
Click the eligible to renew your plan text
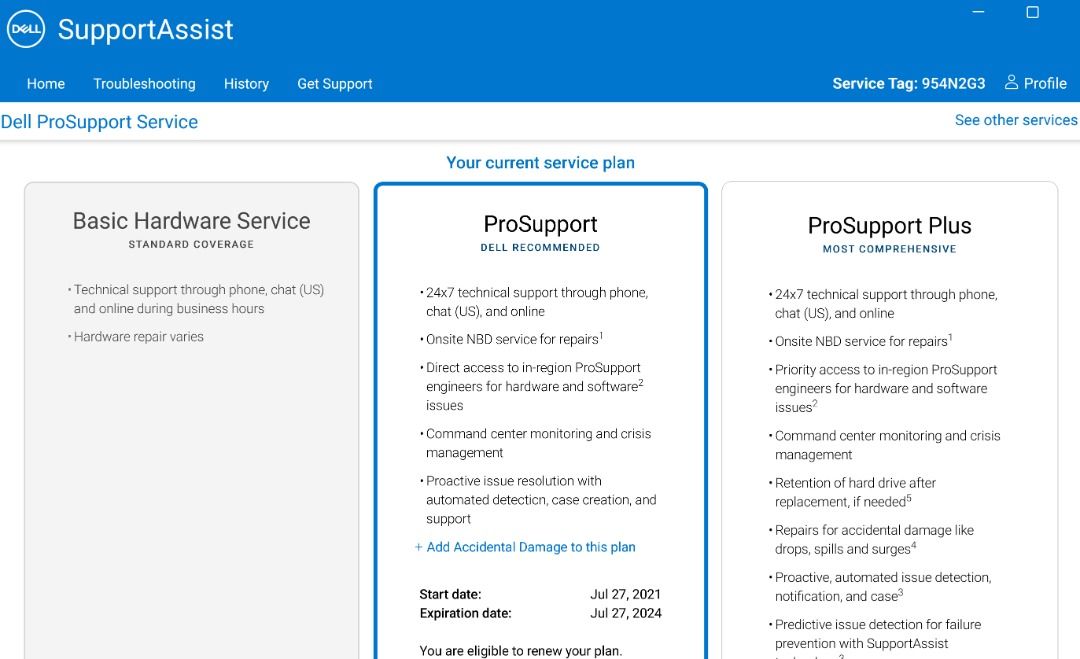click(x=520, y=651)
